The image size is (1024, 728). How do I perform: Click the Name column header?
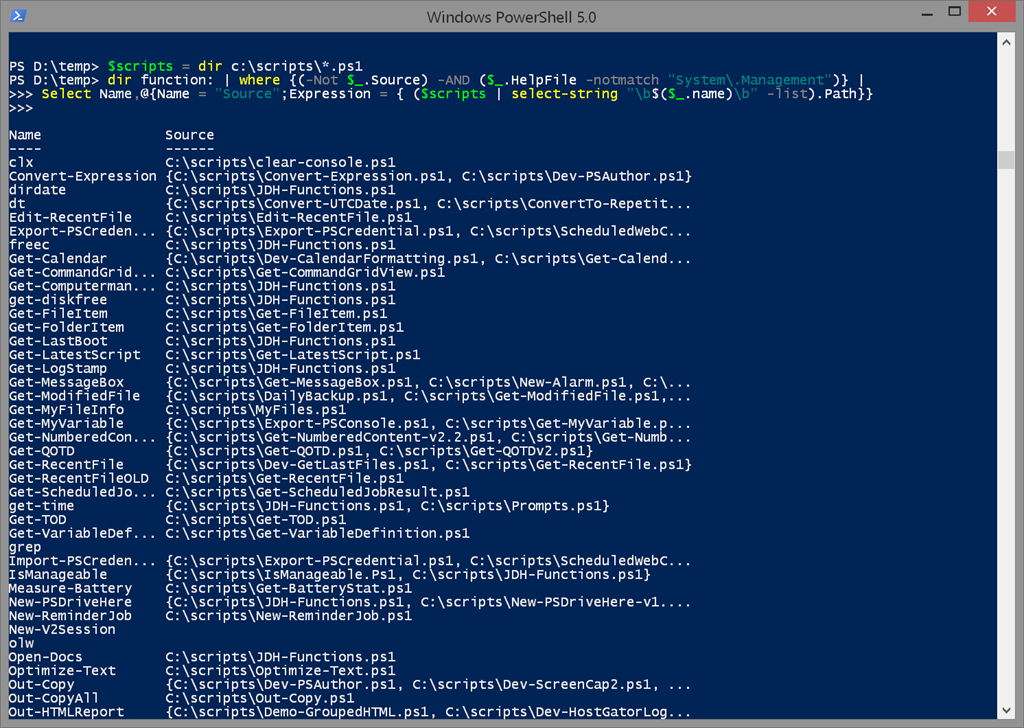[25, 135]
